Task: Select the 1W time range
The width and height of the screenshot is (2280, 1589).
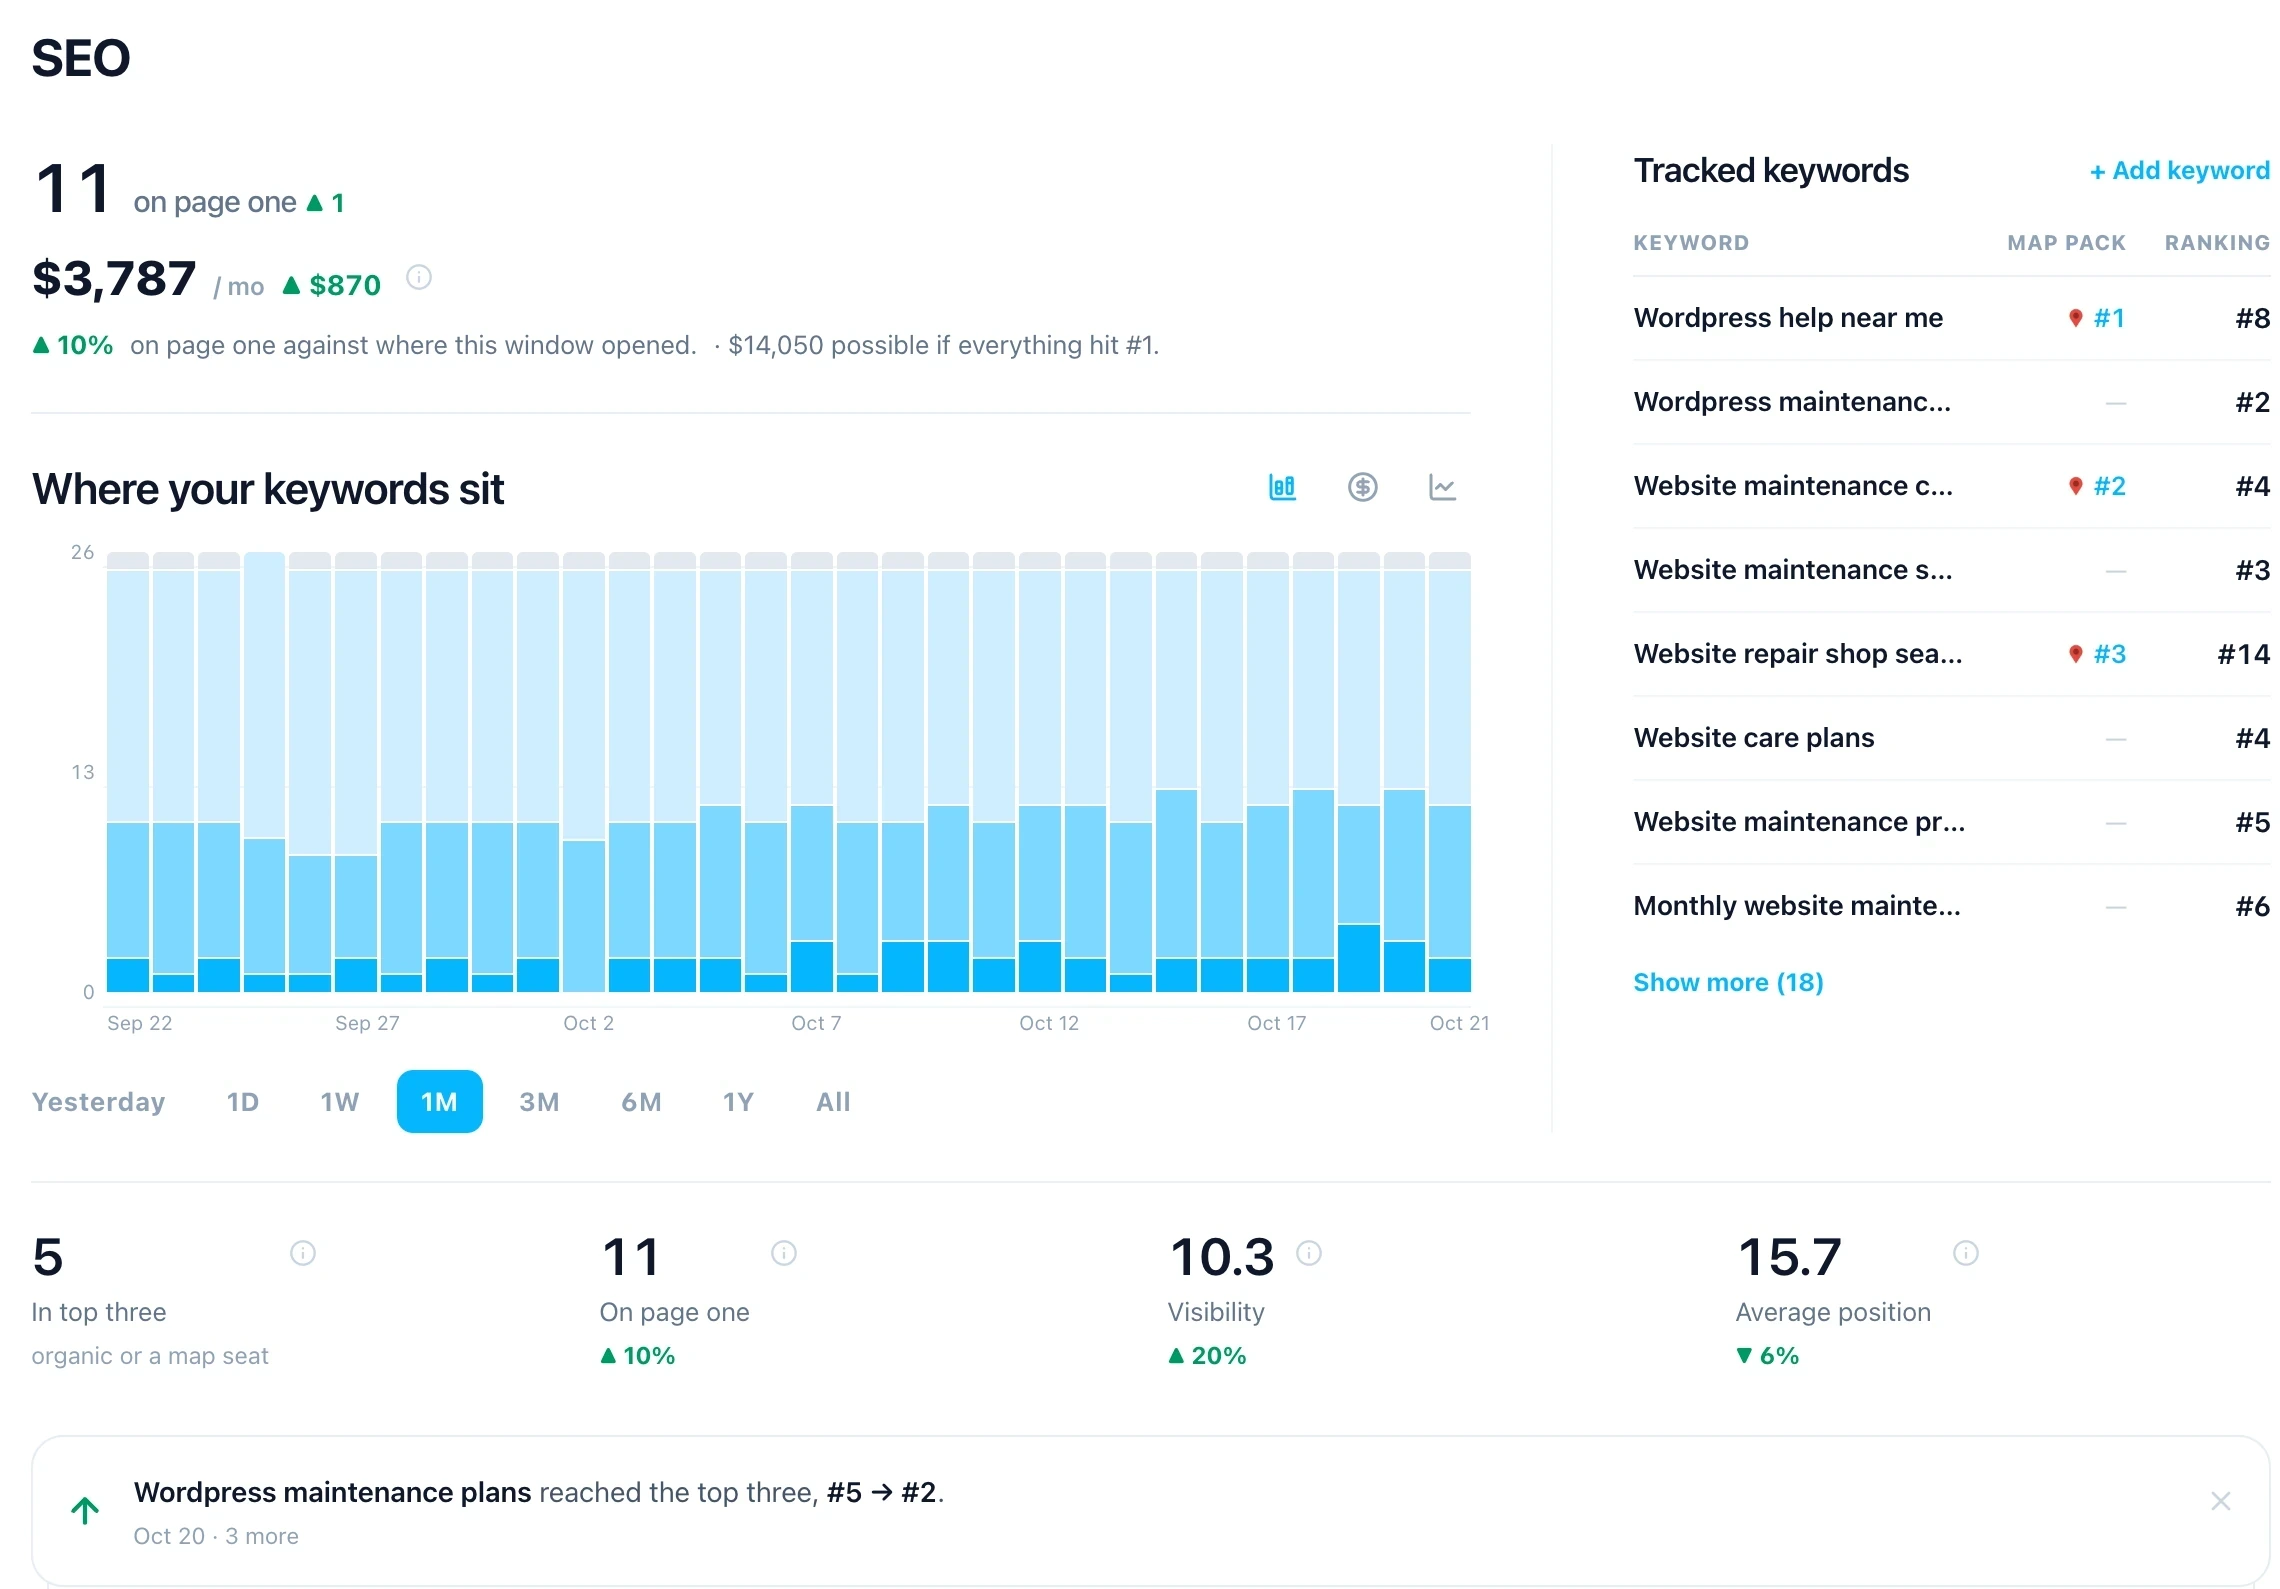Action: click(x=340, y=1102)
